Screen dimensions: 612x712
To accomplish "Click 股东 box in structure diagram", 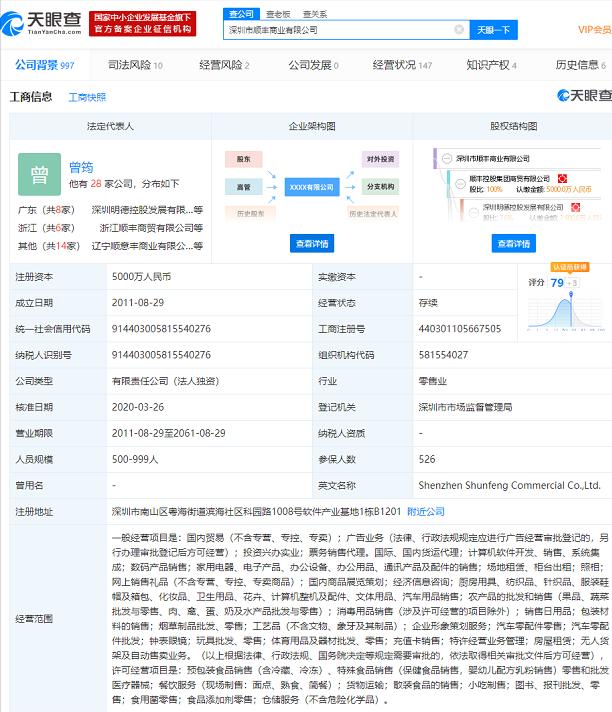I will click(x=244, y=159).
